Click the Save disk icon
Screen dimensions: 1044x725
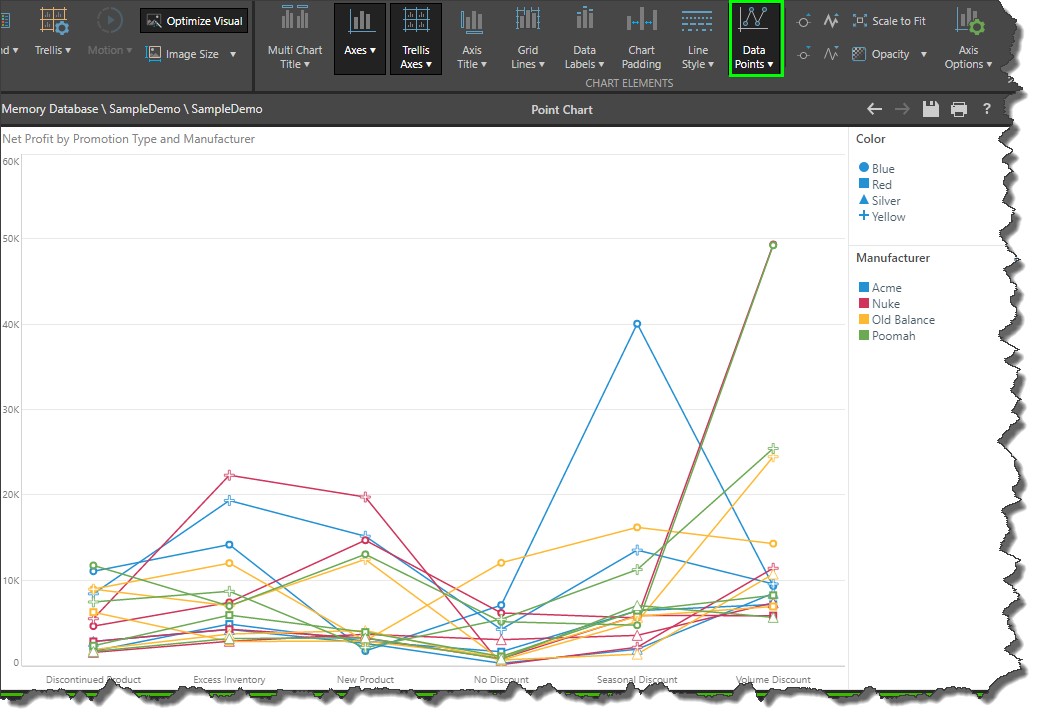931,109
